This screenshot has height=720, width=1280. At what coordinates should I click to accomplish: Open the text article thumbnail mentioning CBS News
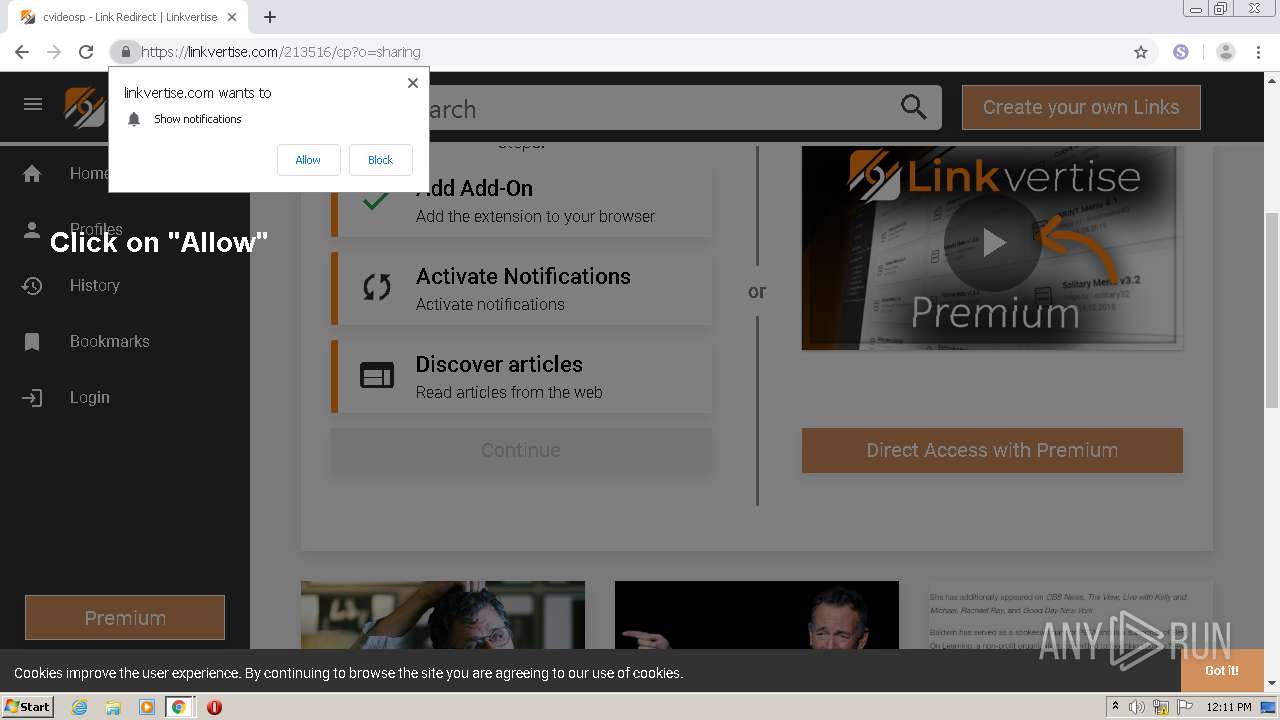pos(1071,616)
